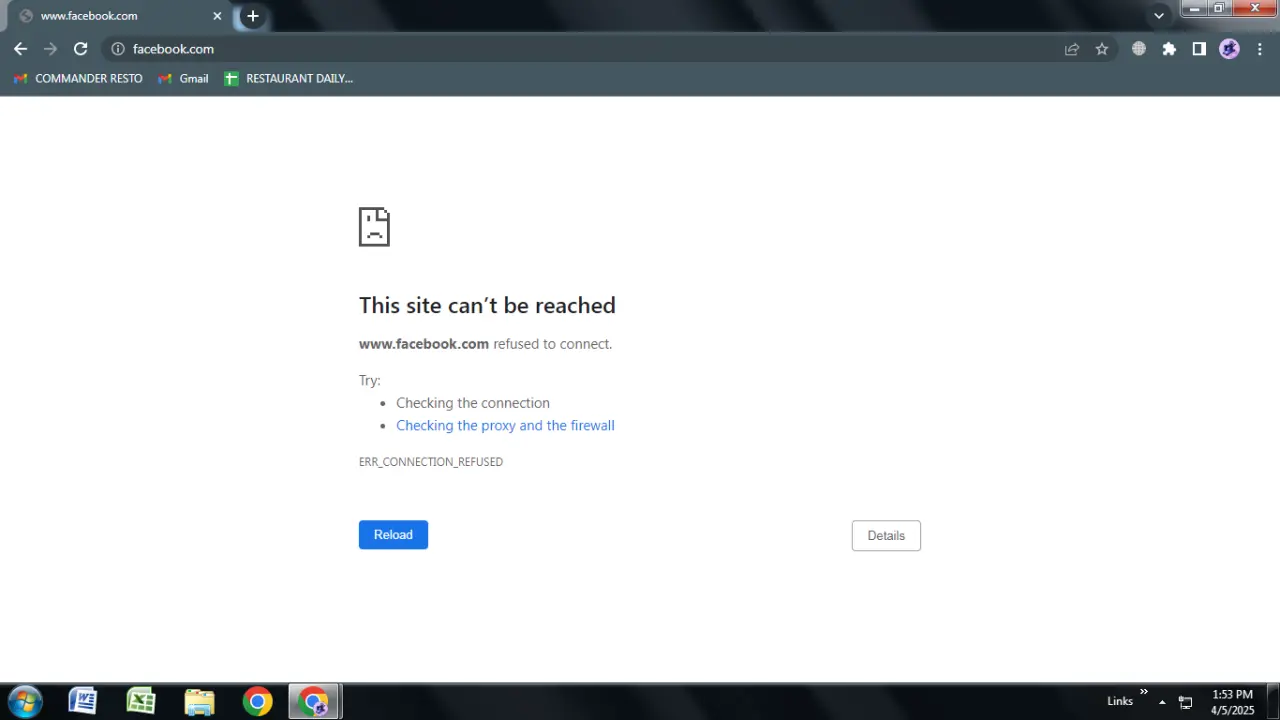1280x720 pixels.
Task: Click 'This site can't be reached' heading
Action: pyautogui.click(x=487, y=305)
